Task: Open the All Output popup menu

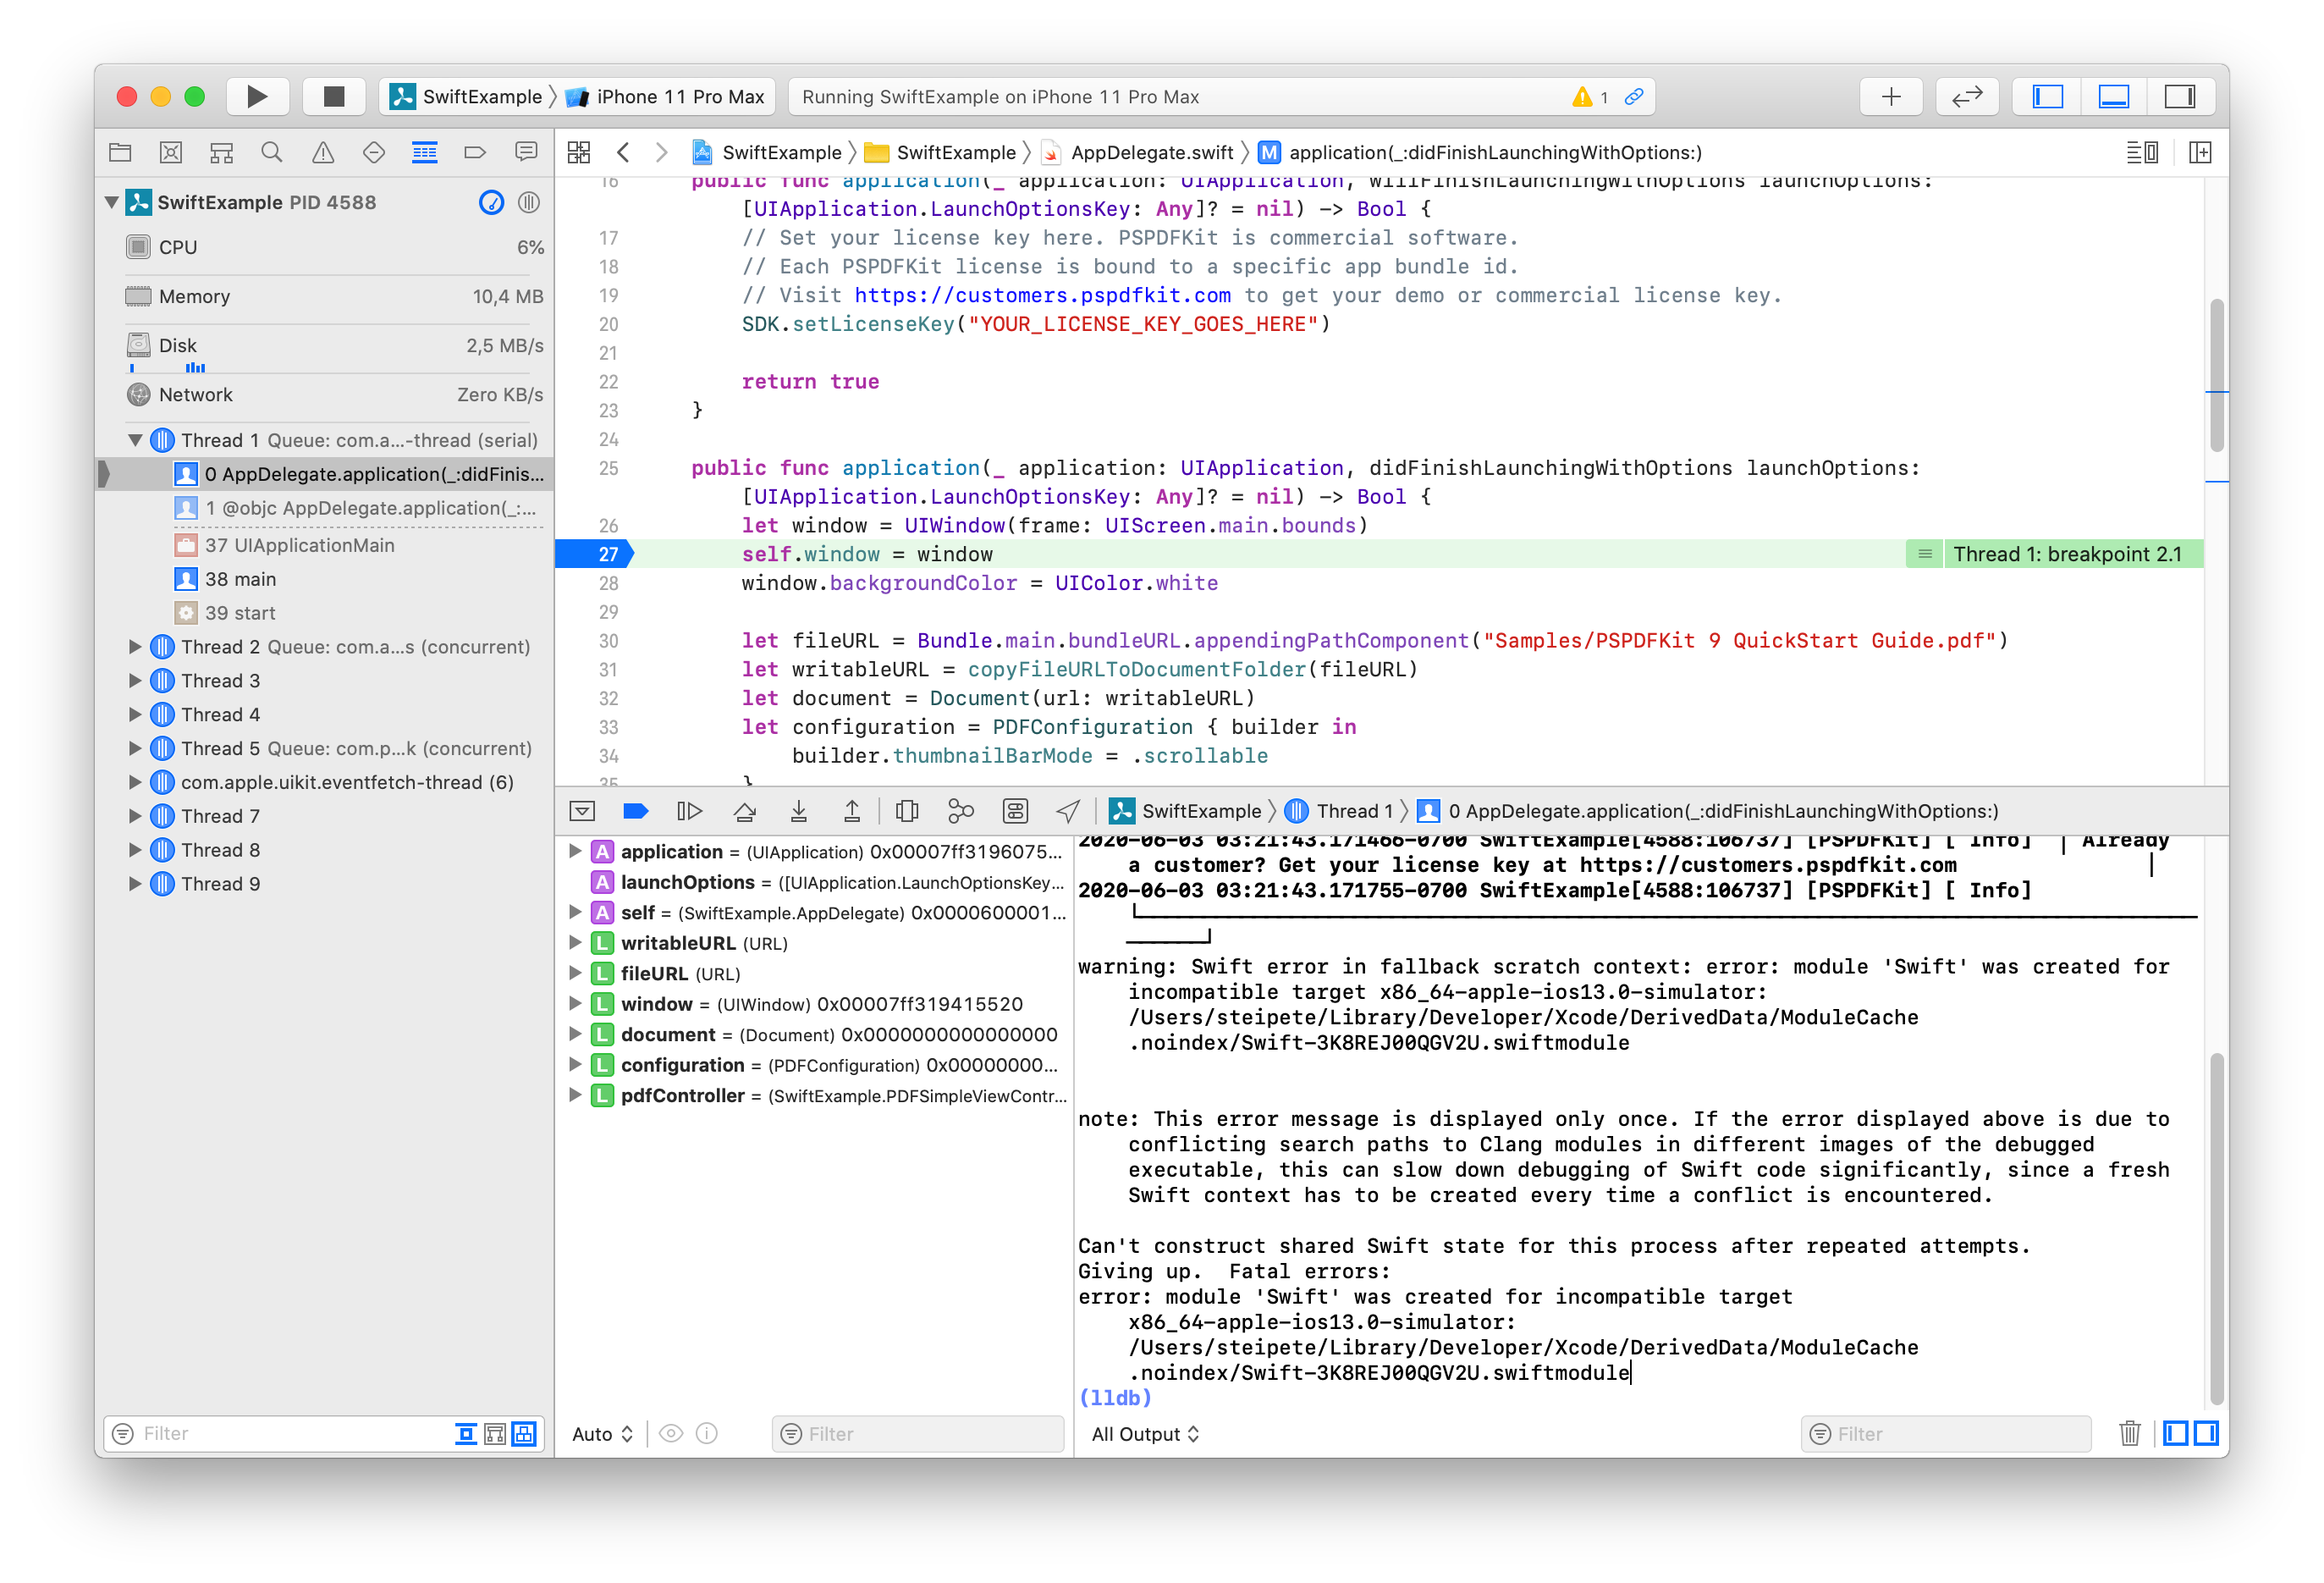Action: pos(1145,1434)
